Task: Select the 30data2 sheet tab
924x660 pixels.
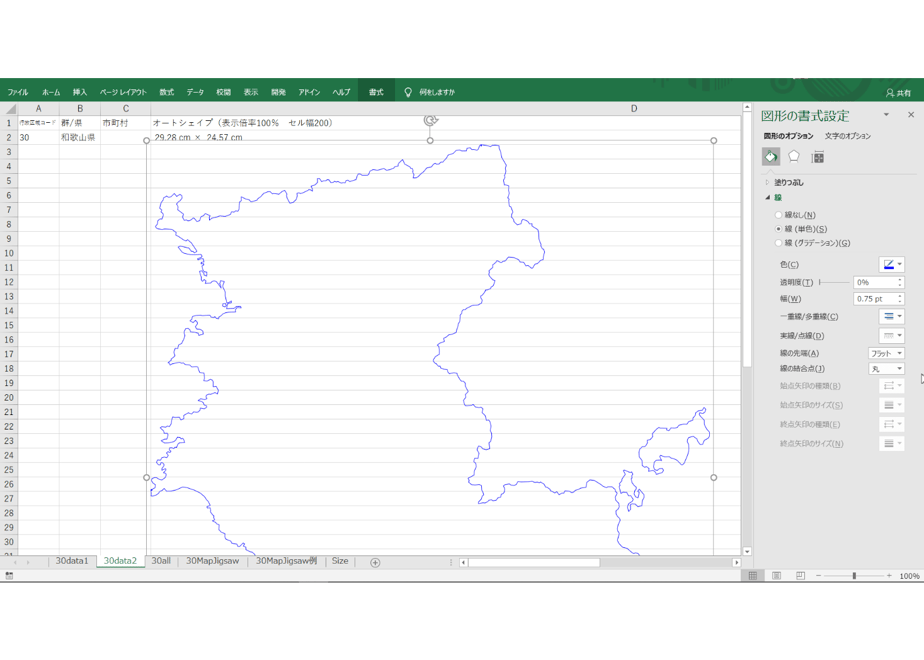Action: coord(120,561)
